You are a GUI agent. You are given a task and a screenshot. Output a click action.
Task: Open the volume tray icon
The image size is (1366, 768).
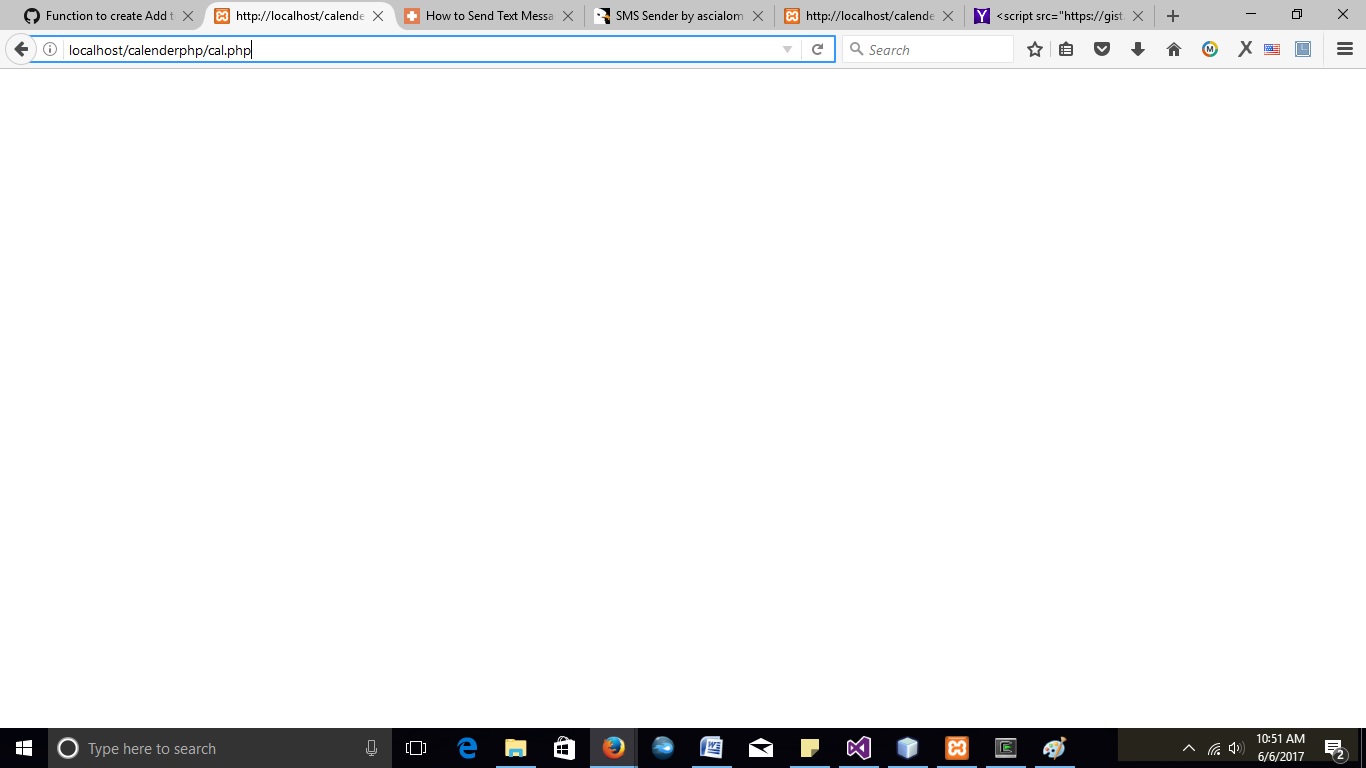[1236, 748]
